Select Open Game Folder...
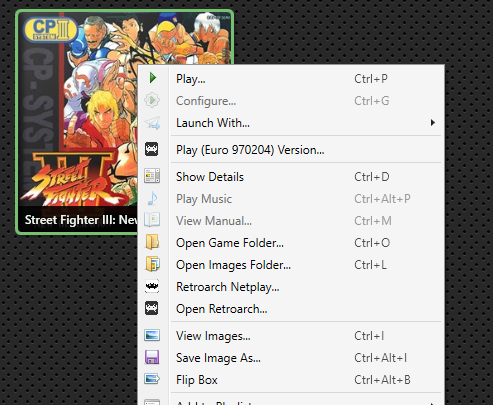This screenshot has height=405, width=493. click(x=291, y=243)
